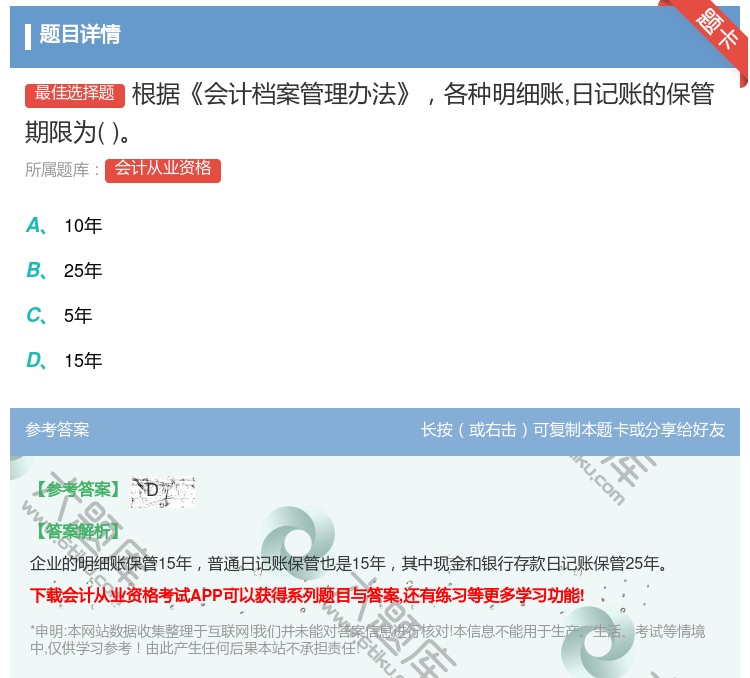The image size is (750, 678).
Task: Select option B 25年
Action: (x=64, y=270)
